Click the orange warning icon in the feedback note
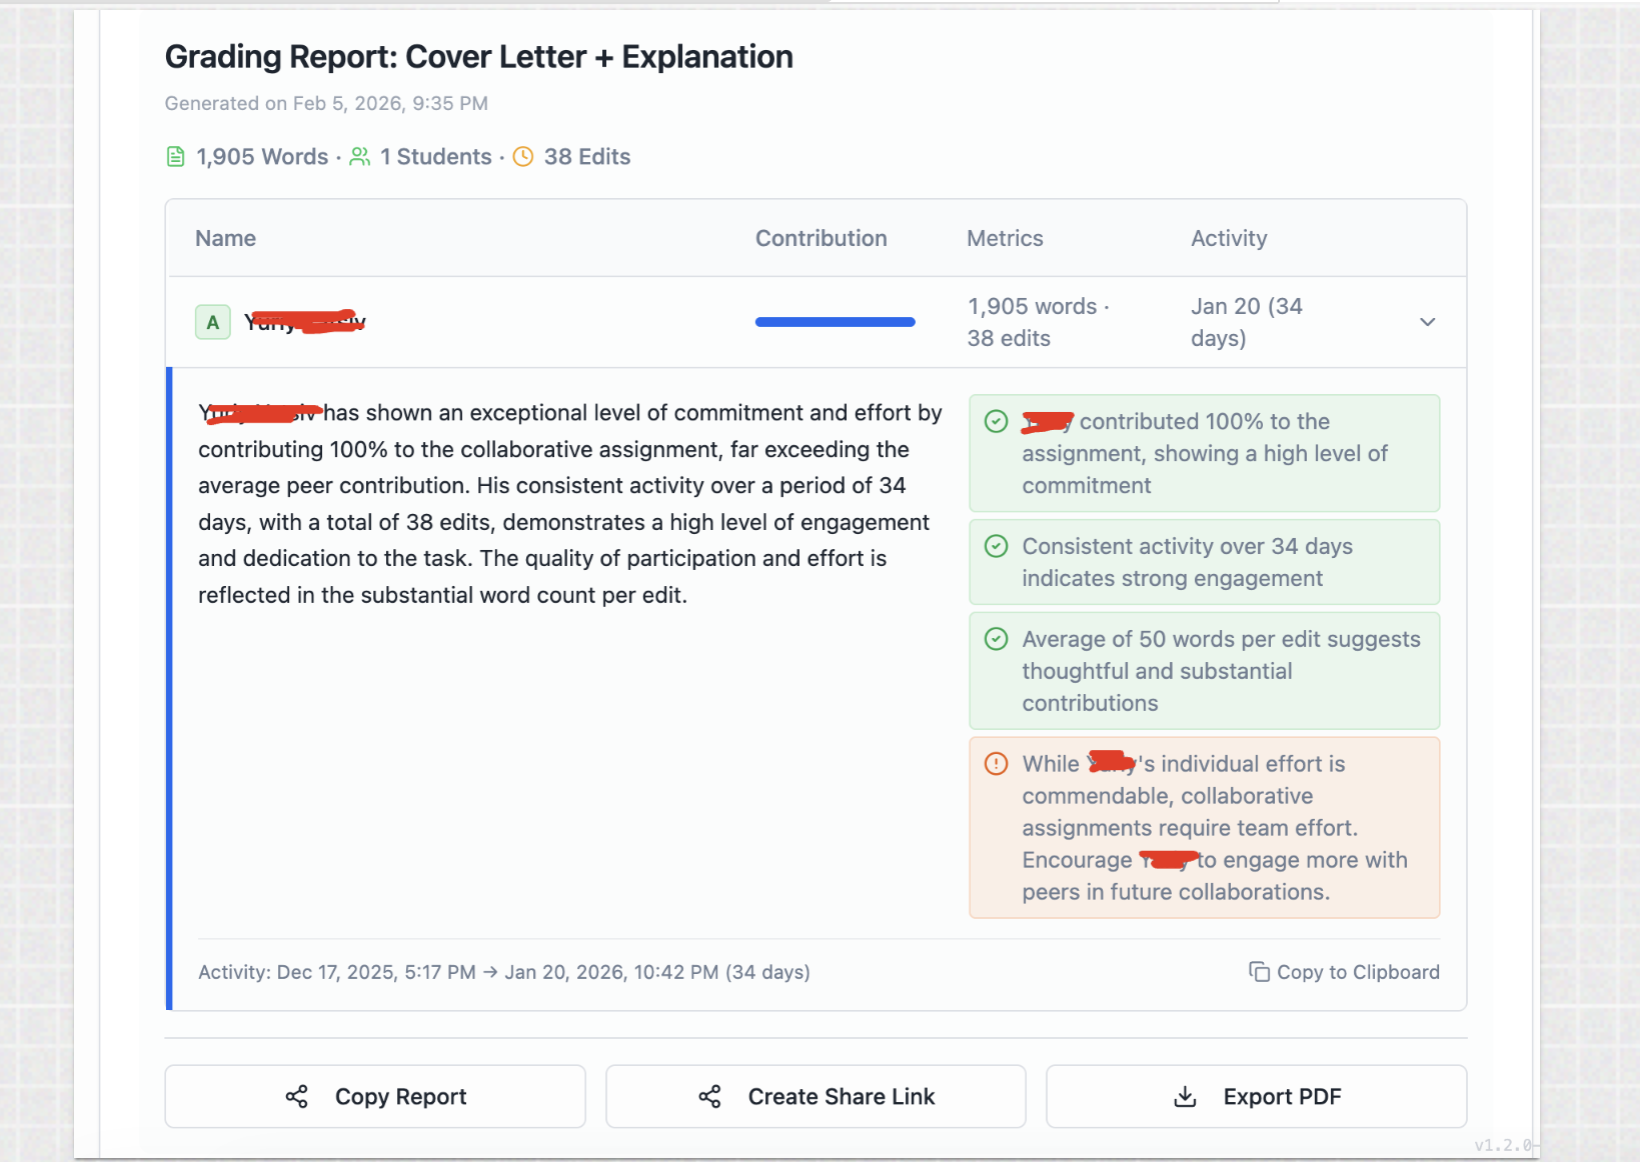The image size is (1640, 1162). 996,764
